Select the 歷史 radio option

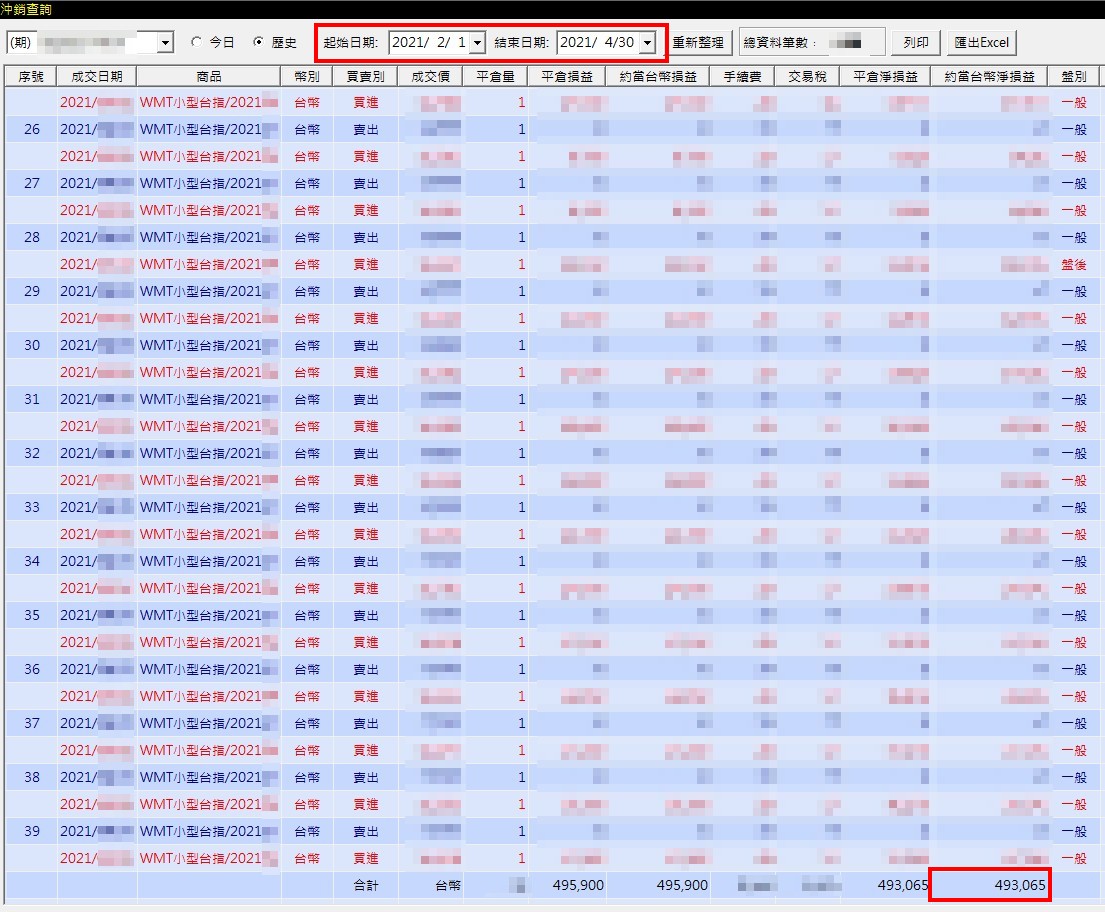click(x=259, y=42)
